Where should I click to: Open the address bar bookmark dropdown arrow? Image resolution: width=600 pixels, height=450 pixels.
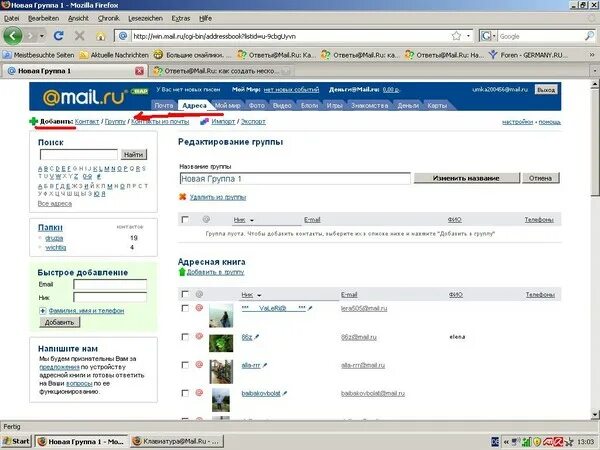[x=468, y=36]
